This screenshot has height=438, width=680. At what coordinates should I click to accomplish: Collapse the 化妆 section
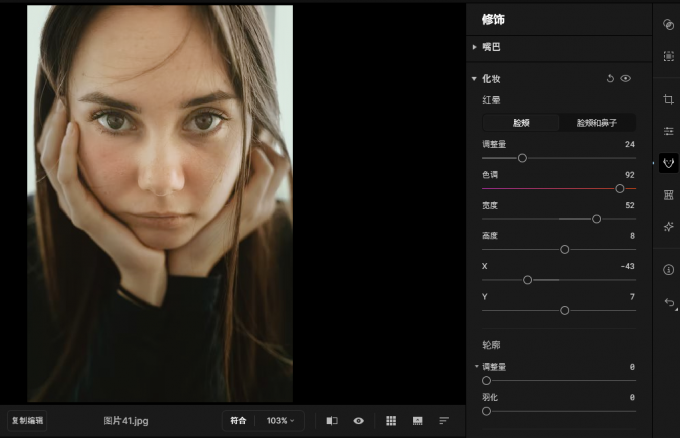(475, 78)
